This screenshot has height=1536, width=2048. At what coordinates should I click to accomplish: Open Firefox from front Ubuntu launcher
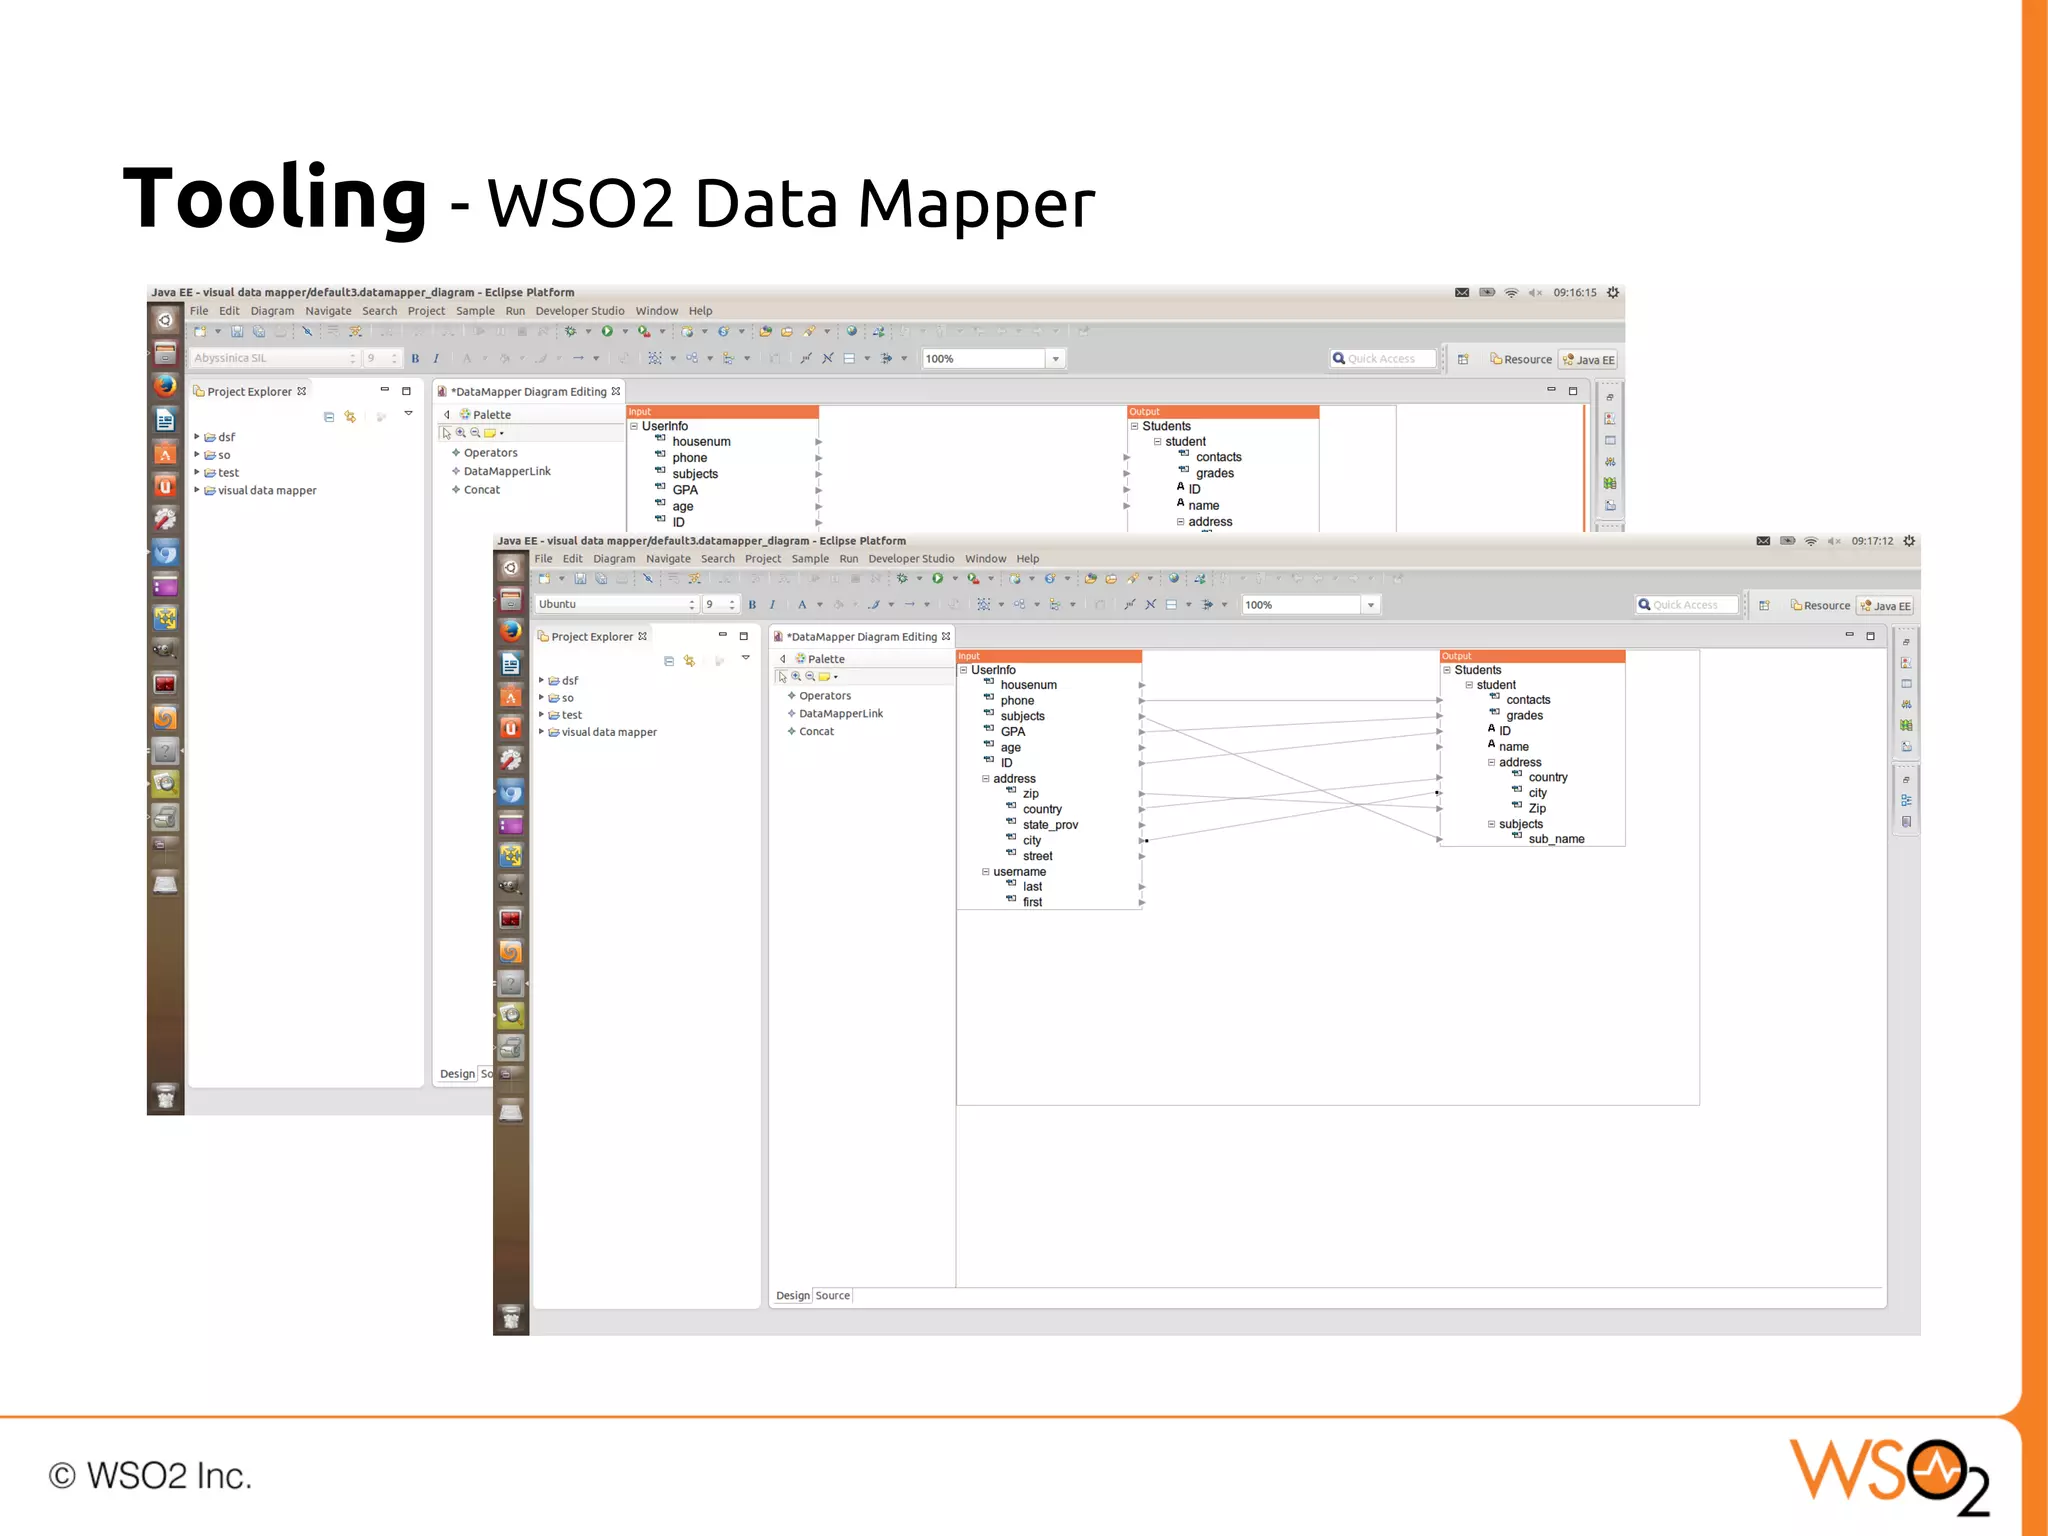point(511,631)
